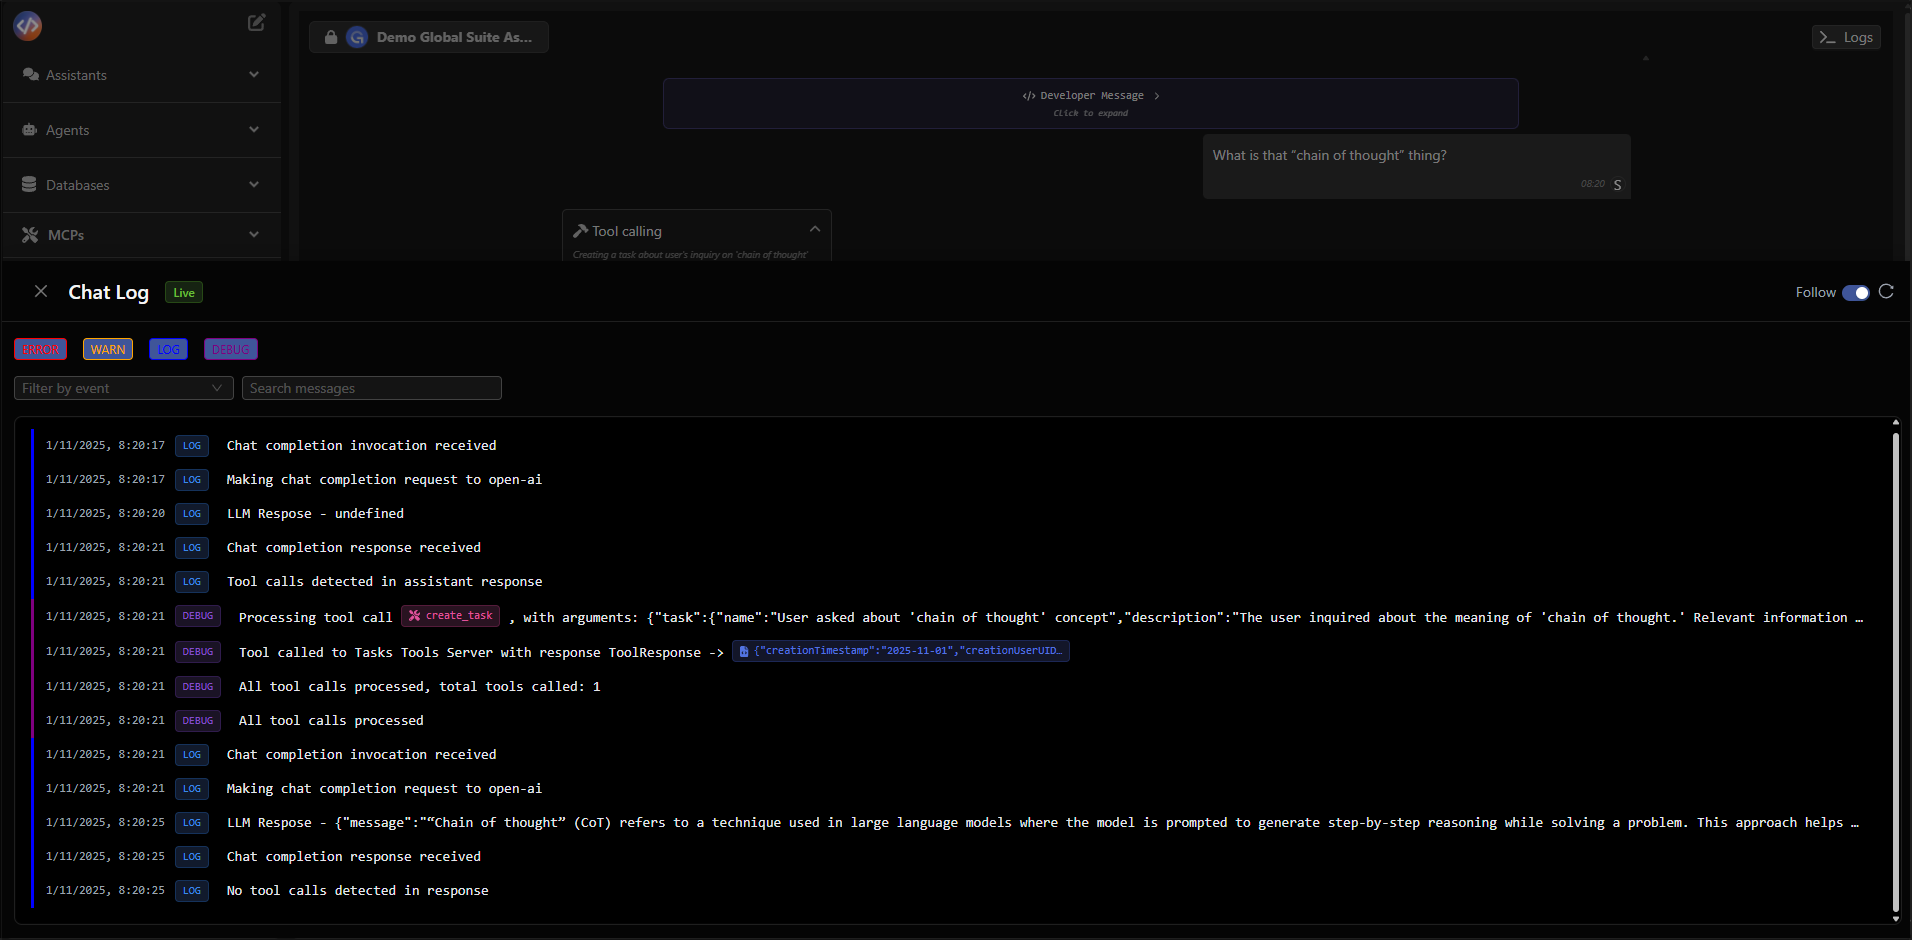This screenshot has height=940, width=1912.
Task: Disable the Follow toggle
Action: click(1857, 292)
